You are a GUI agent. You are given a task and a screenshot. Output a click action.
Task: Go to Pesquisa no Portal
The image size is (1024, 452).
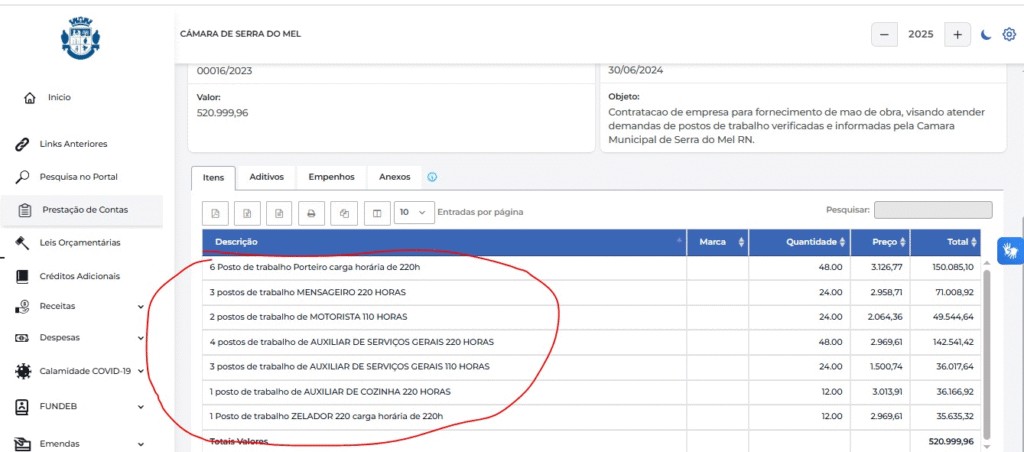[78, 176]
